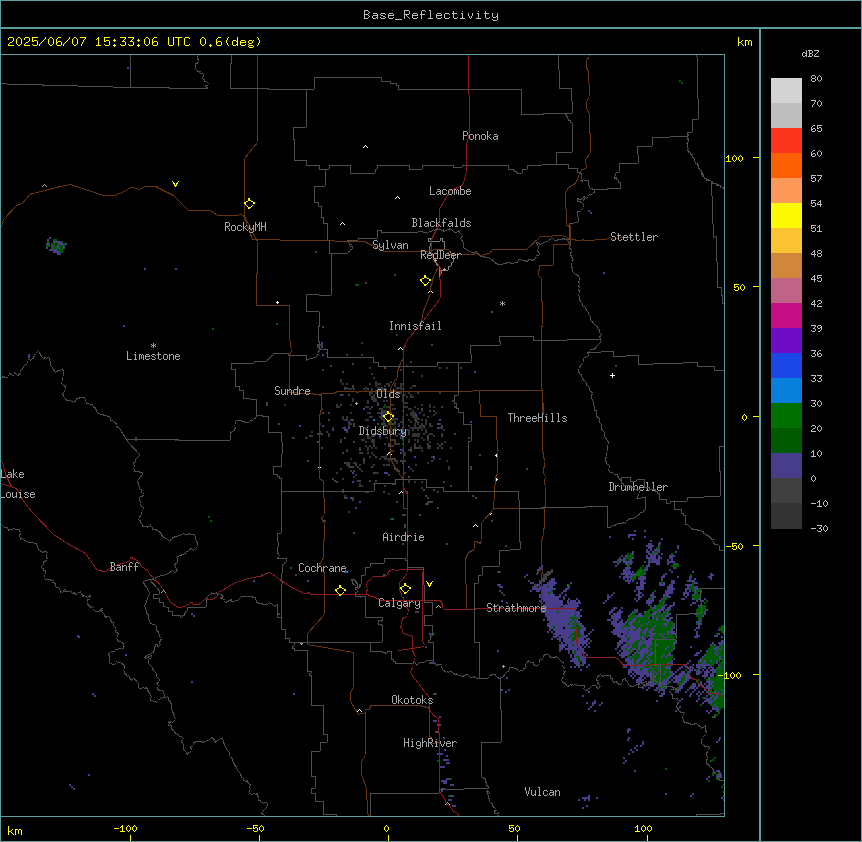Click the Didsbury label
The width and height of the screenshot is (862, 842).
(383, 431)
